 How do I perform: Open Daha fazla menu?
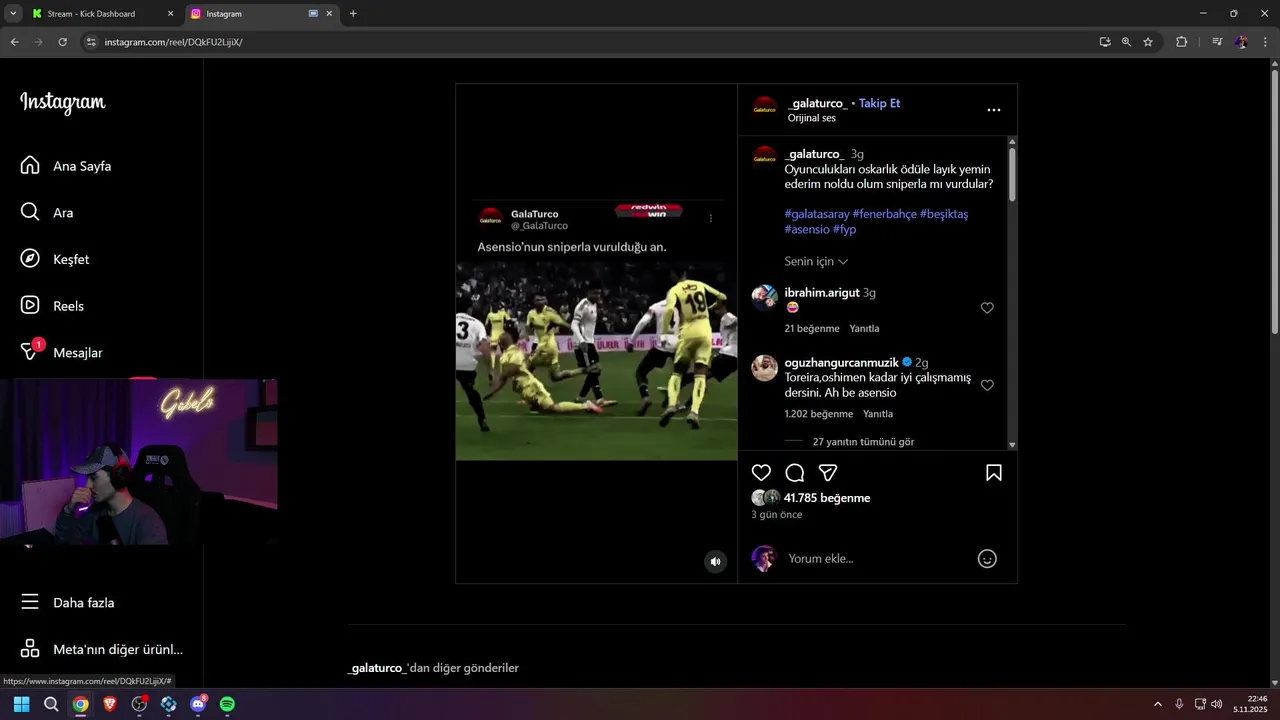pyautogui.click(x=67, y=602)
